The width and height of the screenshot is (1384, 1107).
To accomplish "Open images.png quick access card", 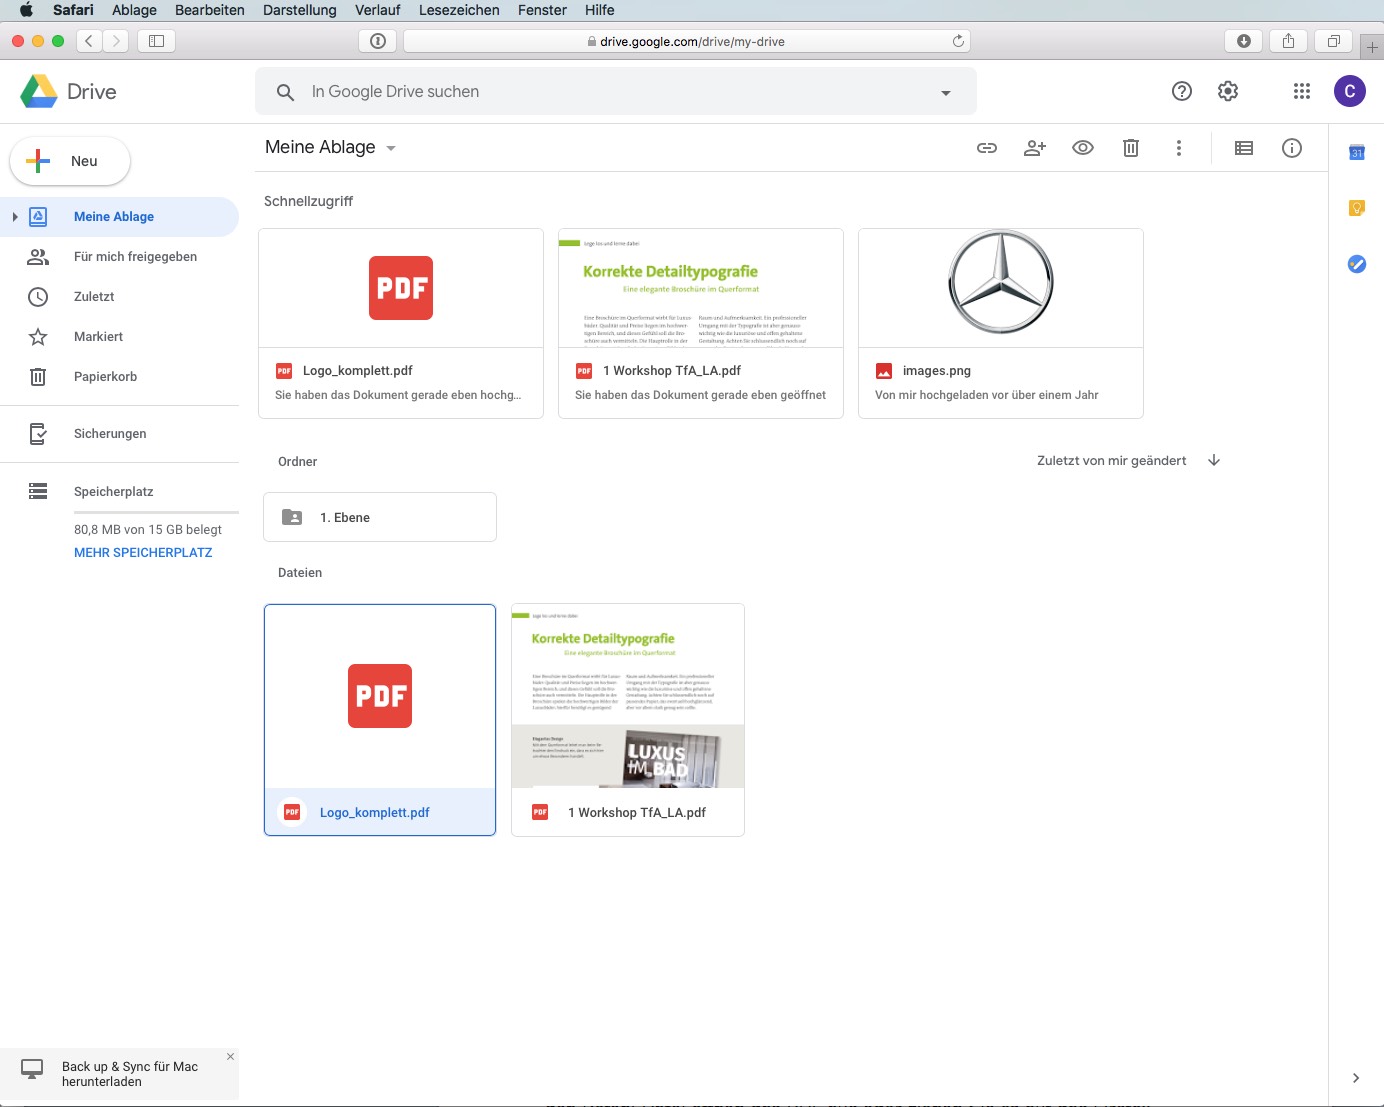I will click(1001, 323).
